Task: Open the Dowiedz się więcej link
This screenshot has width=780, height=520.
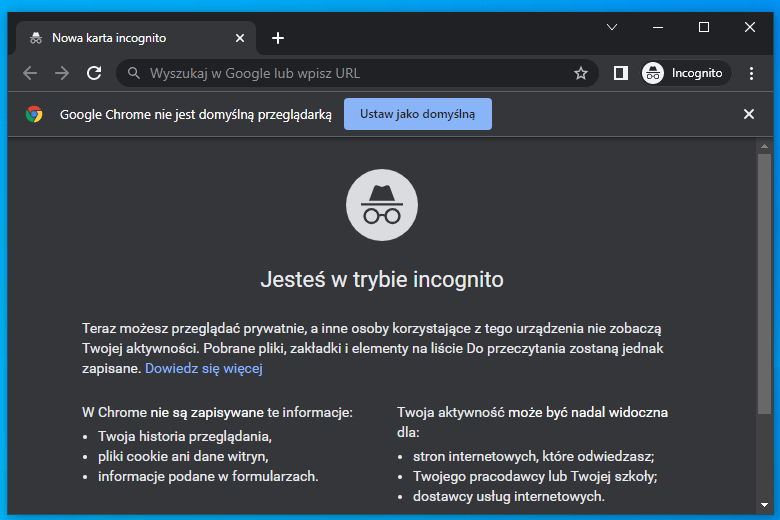Action: [x=203, y=368]
